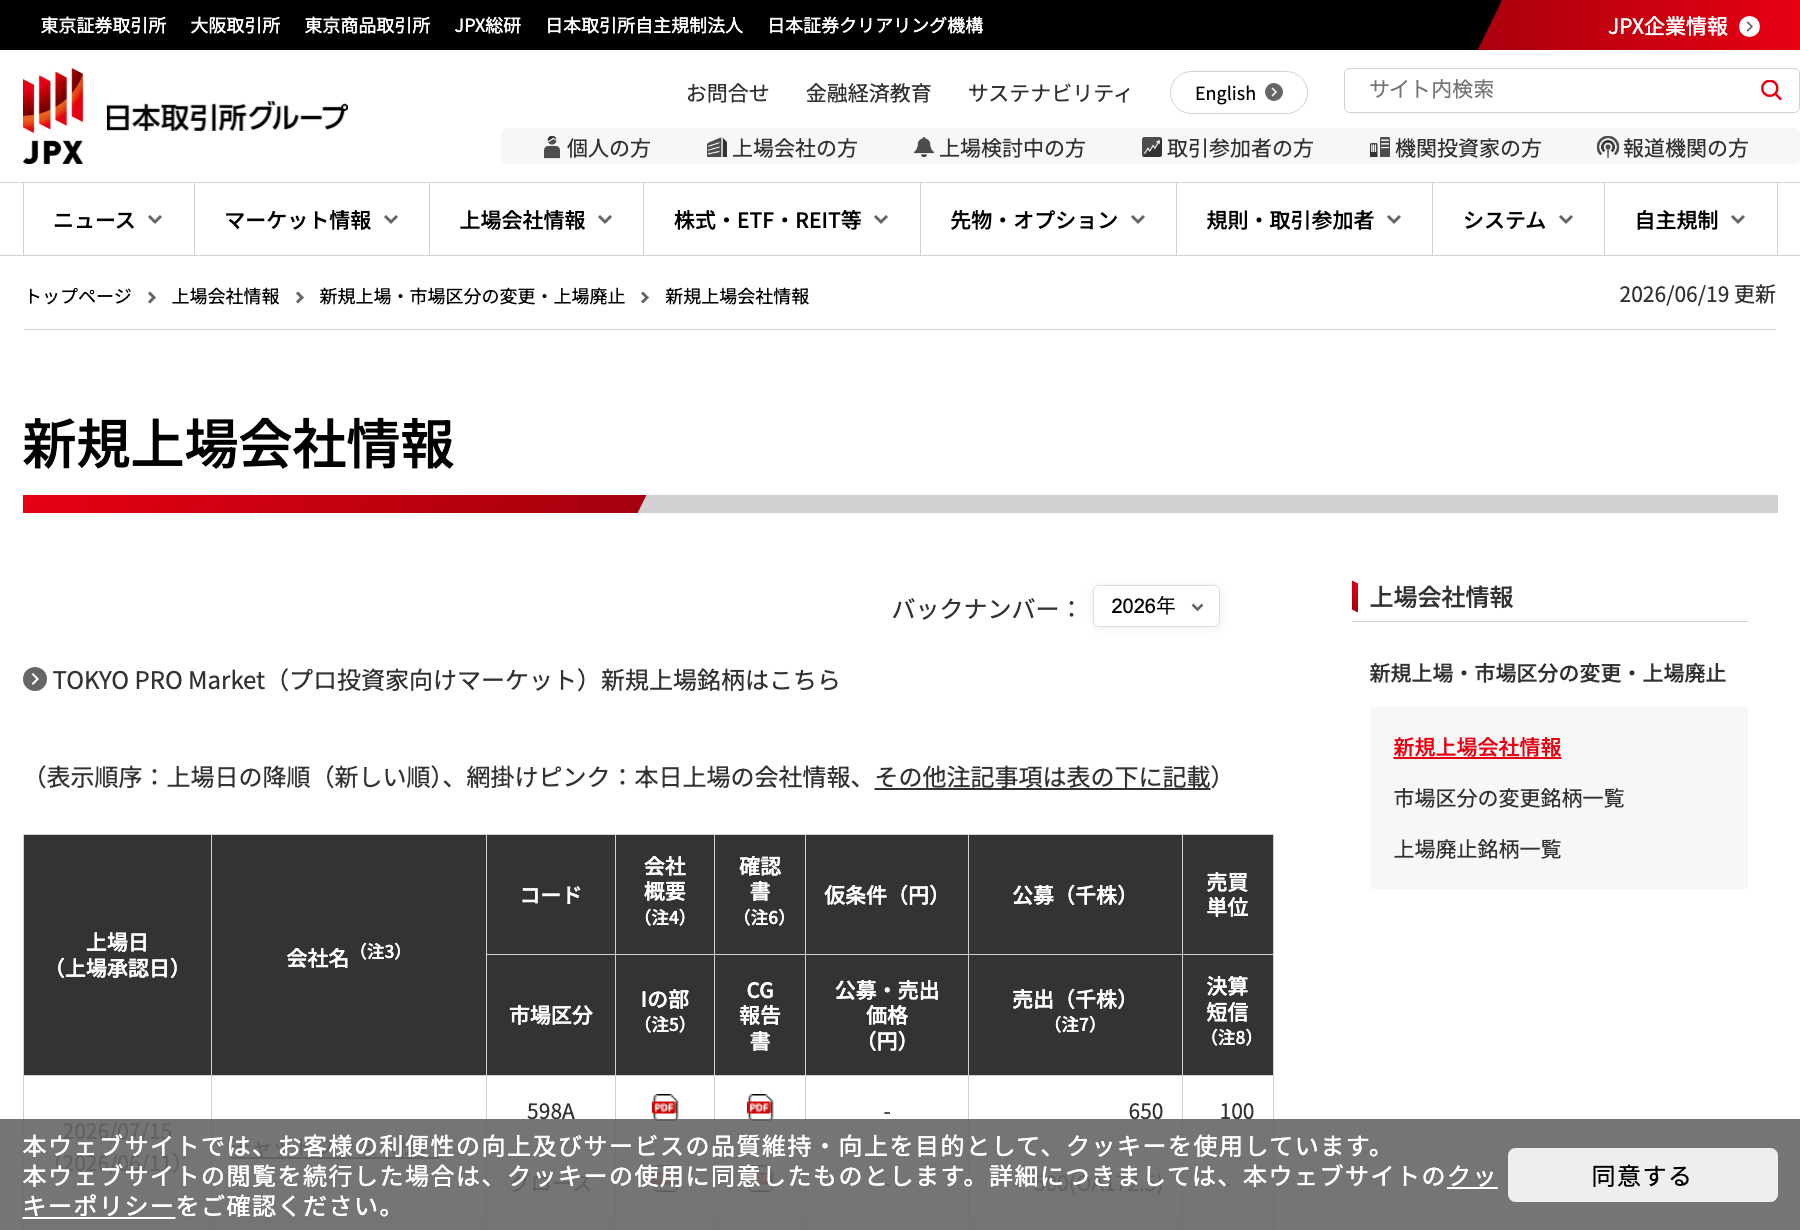The image size is (1800, 1230).
Task: Agree to cookies with 同意する
Action: pyautogui.click(x=1642, y=1175)
